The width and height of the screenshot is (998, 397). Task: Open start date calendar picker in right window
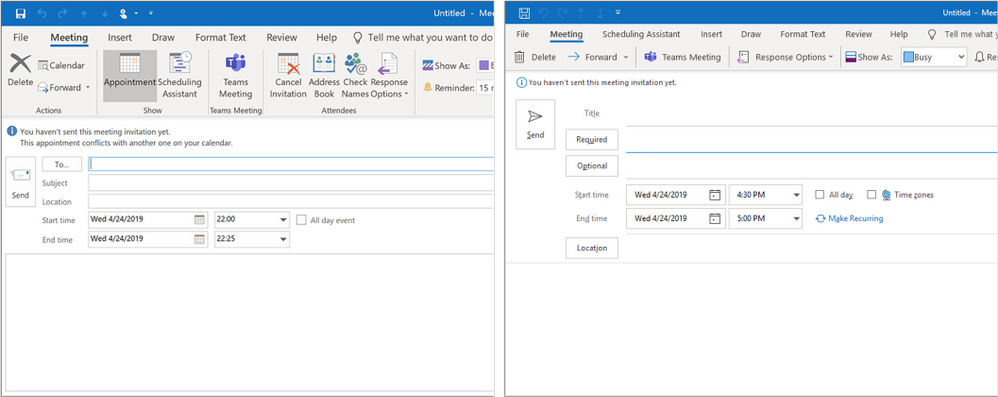pos(715,195)
